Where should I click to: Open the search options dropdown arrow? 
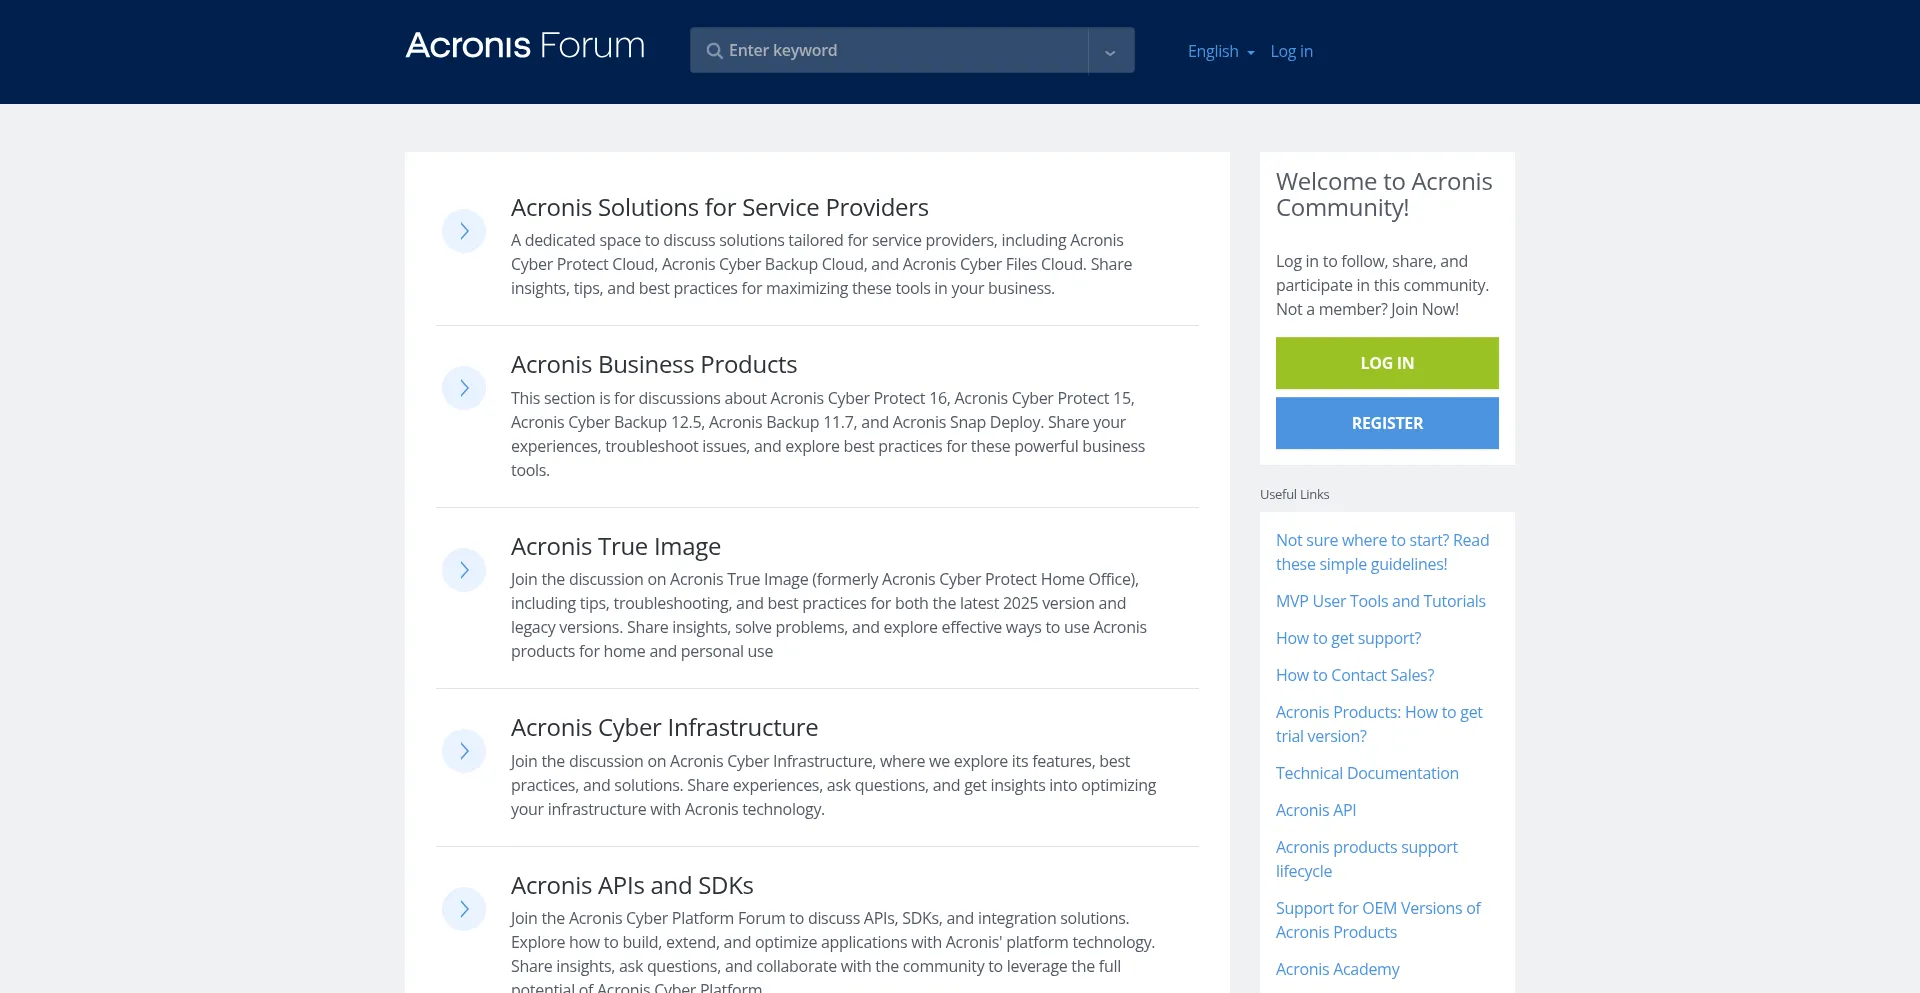pyautogui.click(x=1111, y=51)
